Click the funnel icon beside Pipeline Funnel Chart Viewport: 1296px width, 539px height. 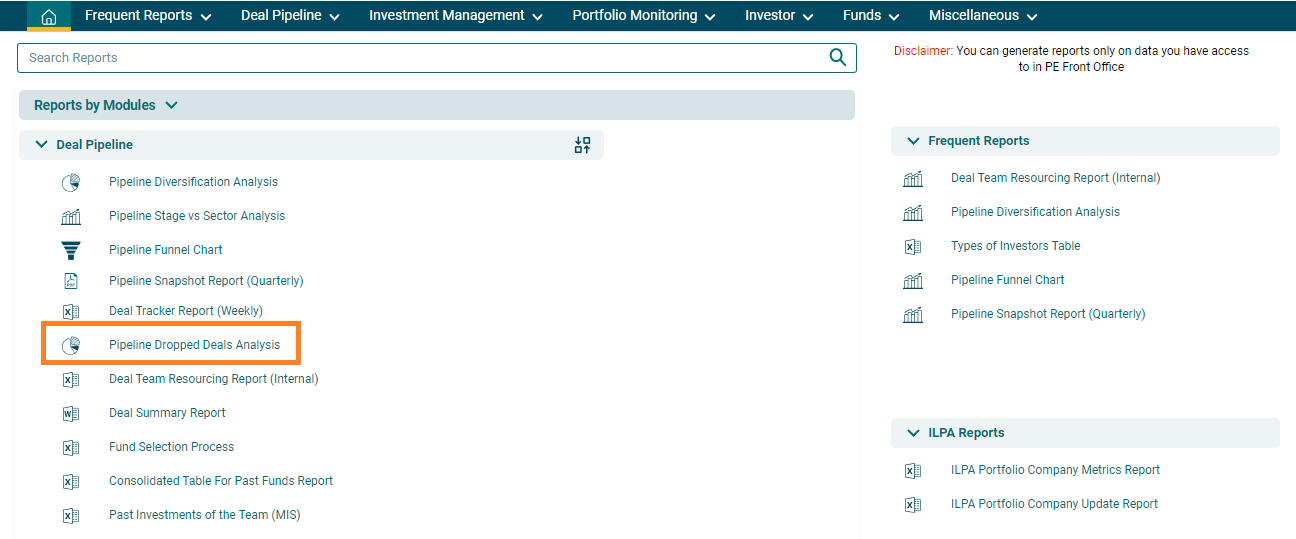tap(71, 250)
